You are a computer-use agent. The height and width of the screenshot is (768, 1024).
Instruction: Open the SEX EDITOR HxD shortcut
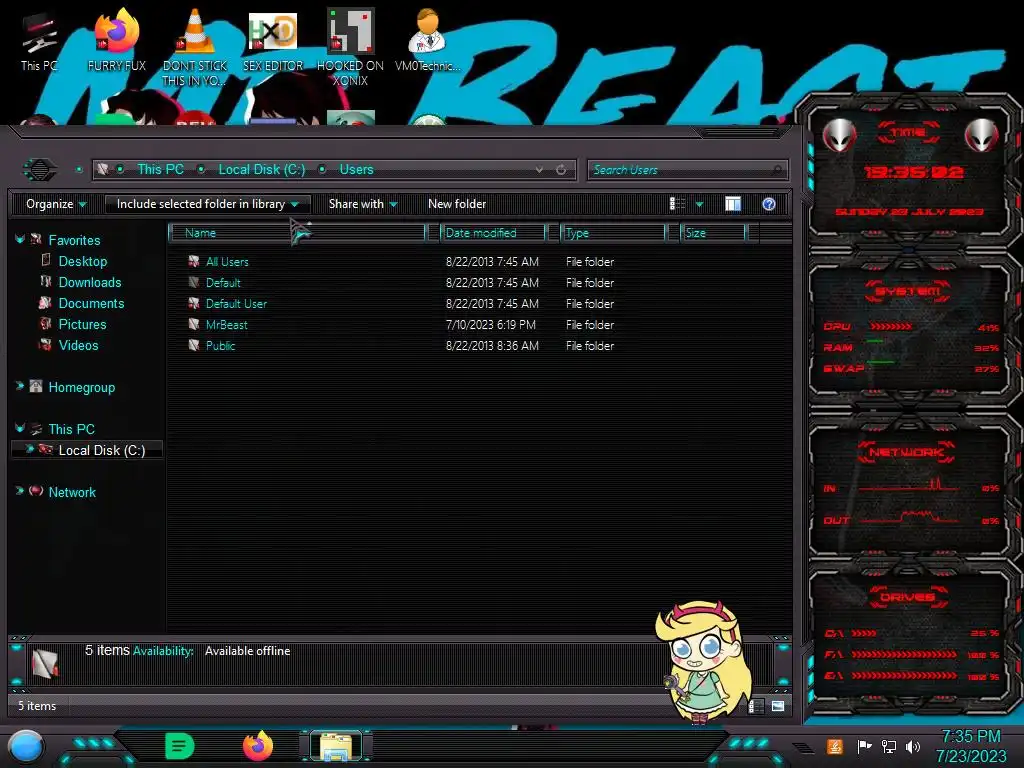coord(273,42)
